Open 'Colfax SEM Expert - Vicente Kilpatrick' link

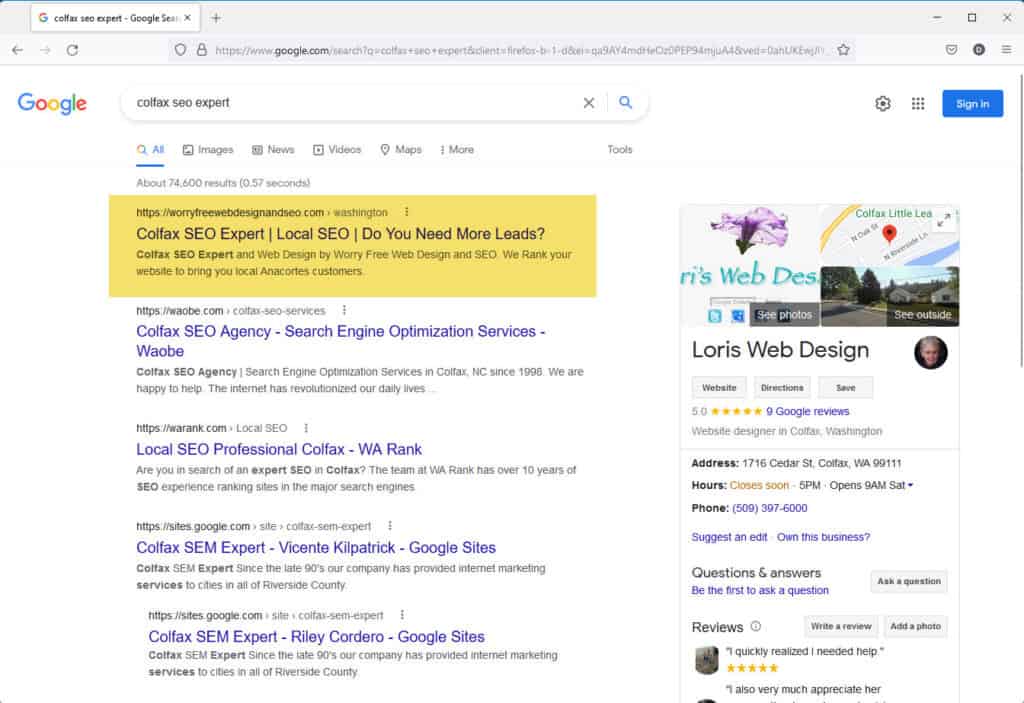point(316,548)
